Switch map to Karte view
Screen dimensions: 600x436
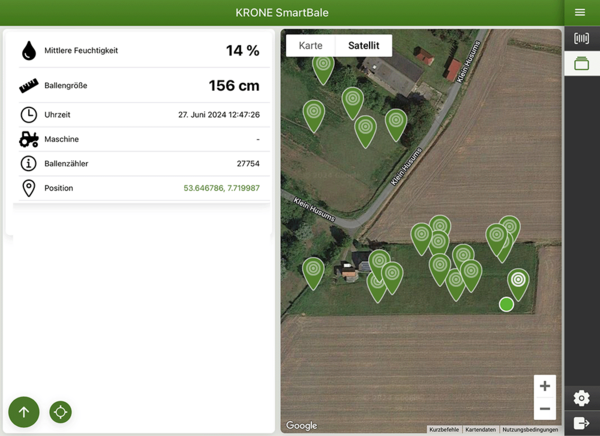click(x=311, y=45)
